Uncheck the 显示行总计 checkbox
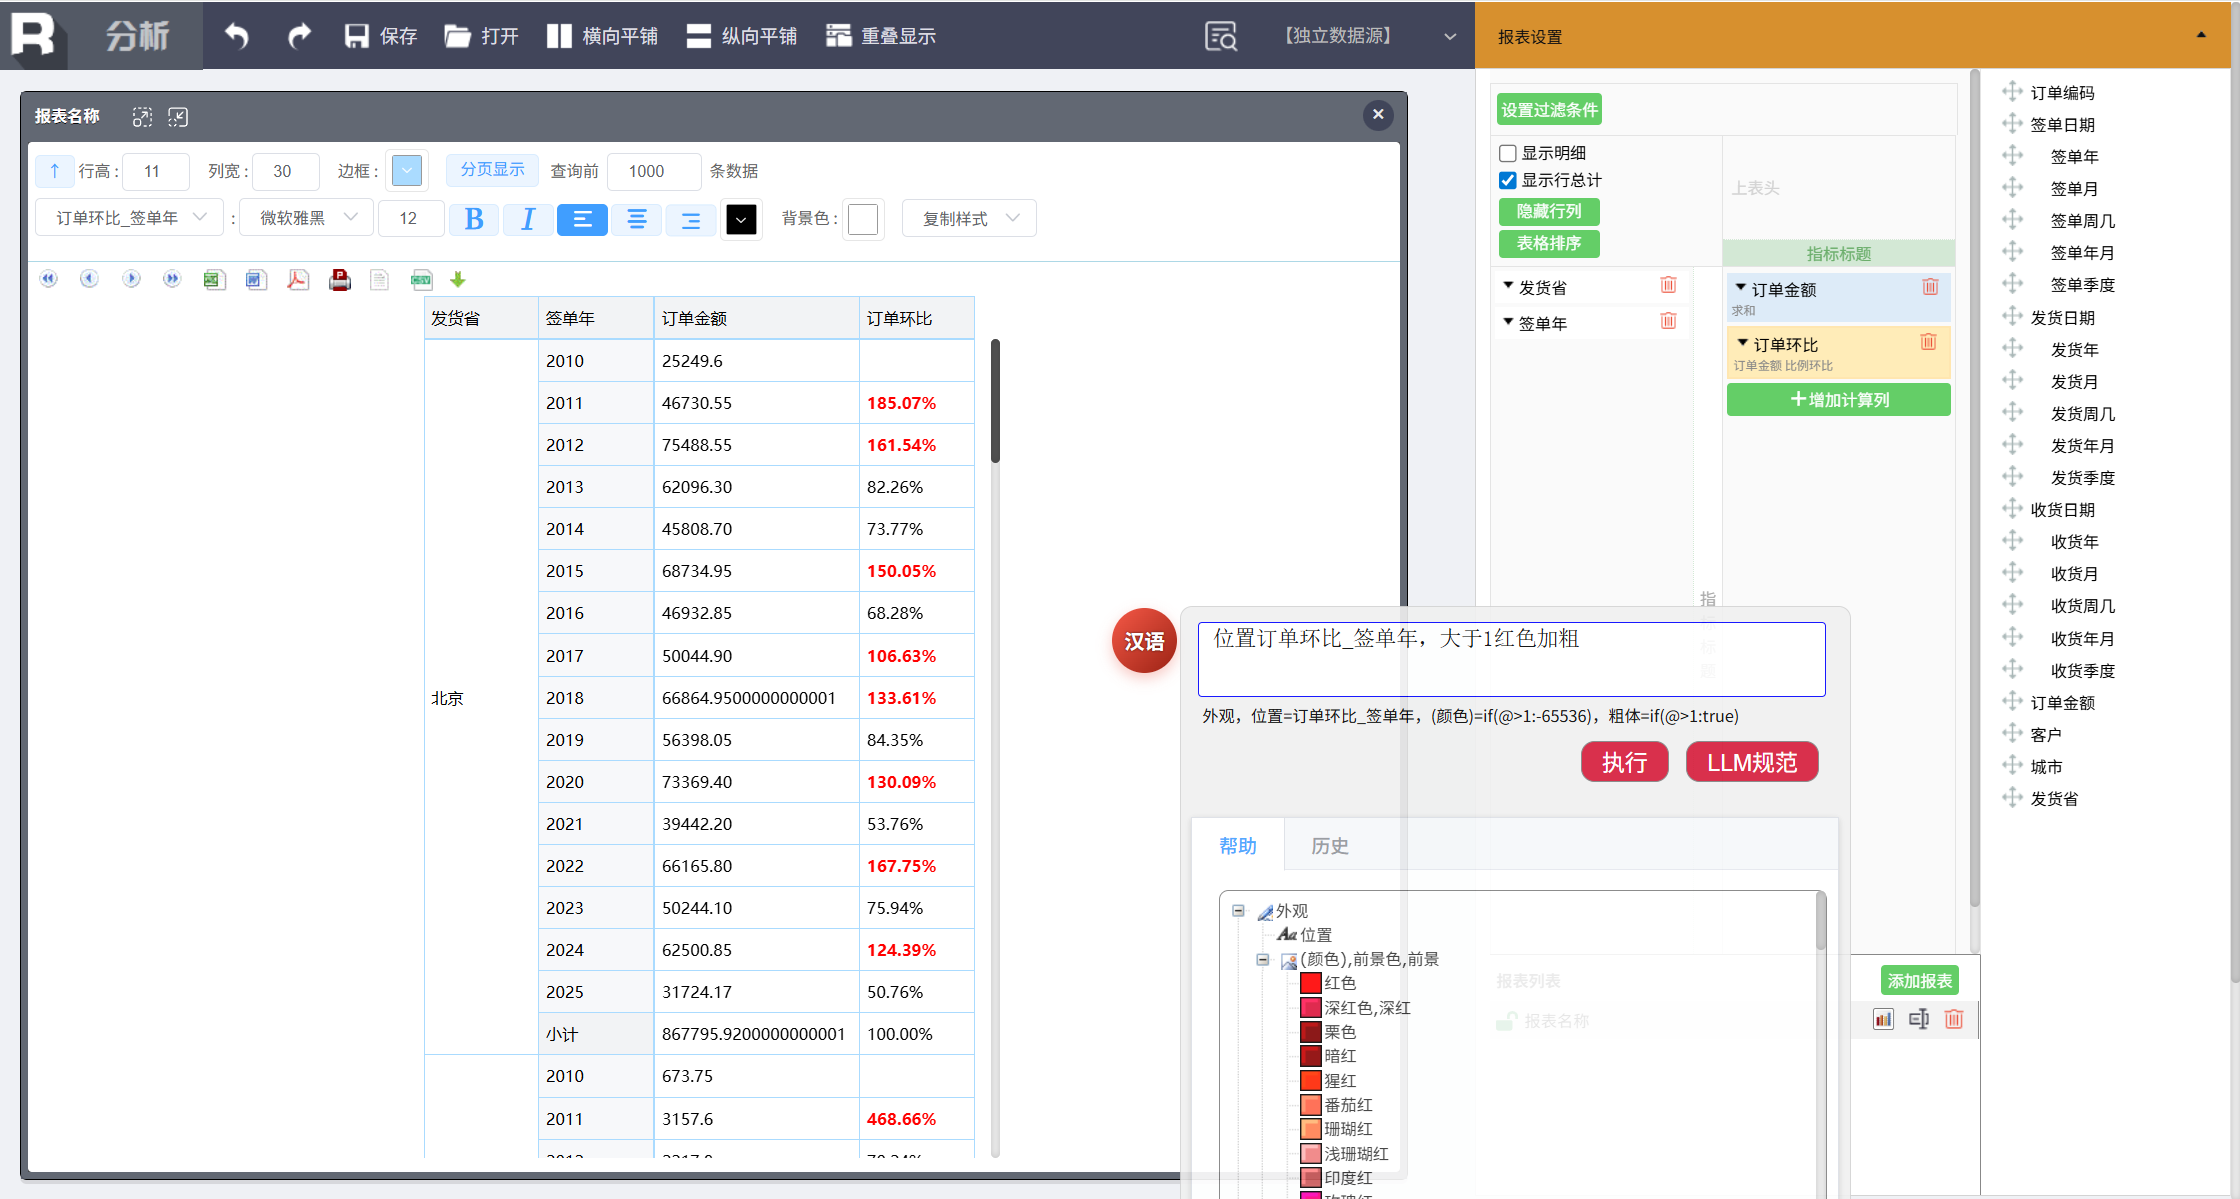Screen dimensions: 2240x1199 click(x=1508, y=180)
